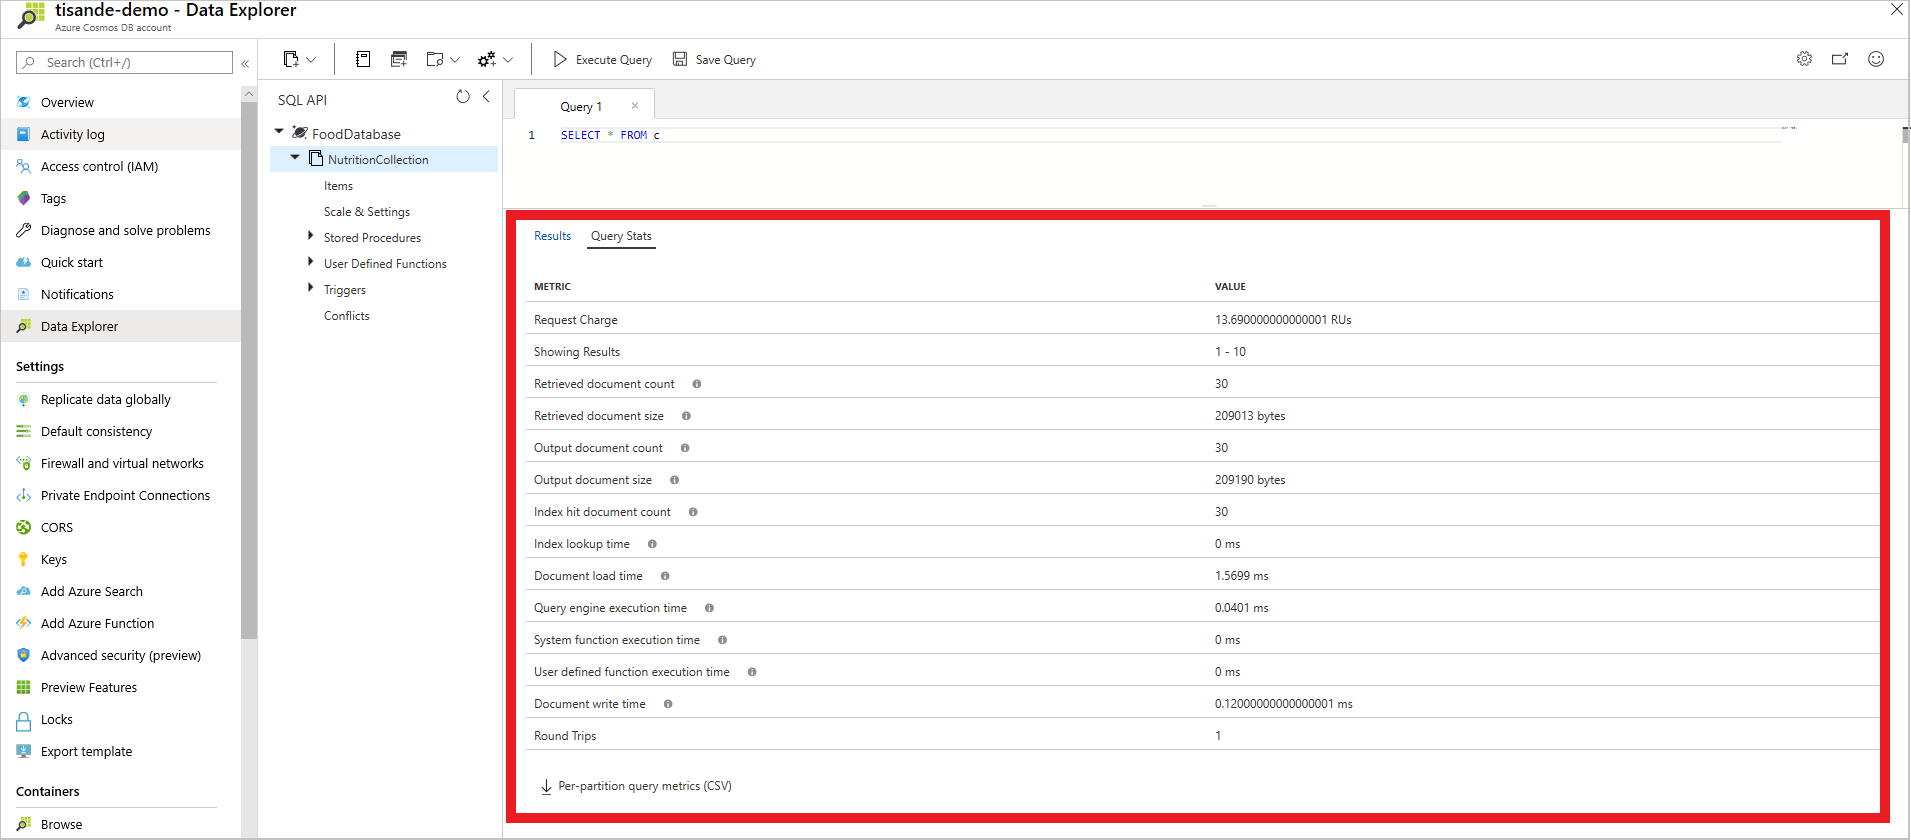Screen dimensions: 1911x840
Task: Collapse the SQL API tree pane
Action: pos(486,97)
